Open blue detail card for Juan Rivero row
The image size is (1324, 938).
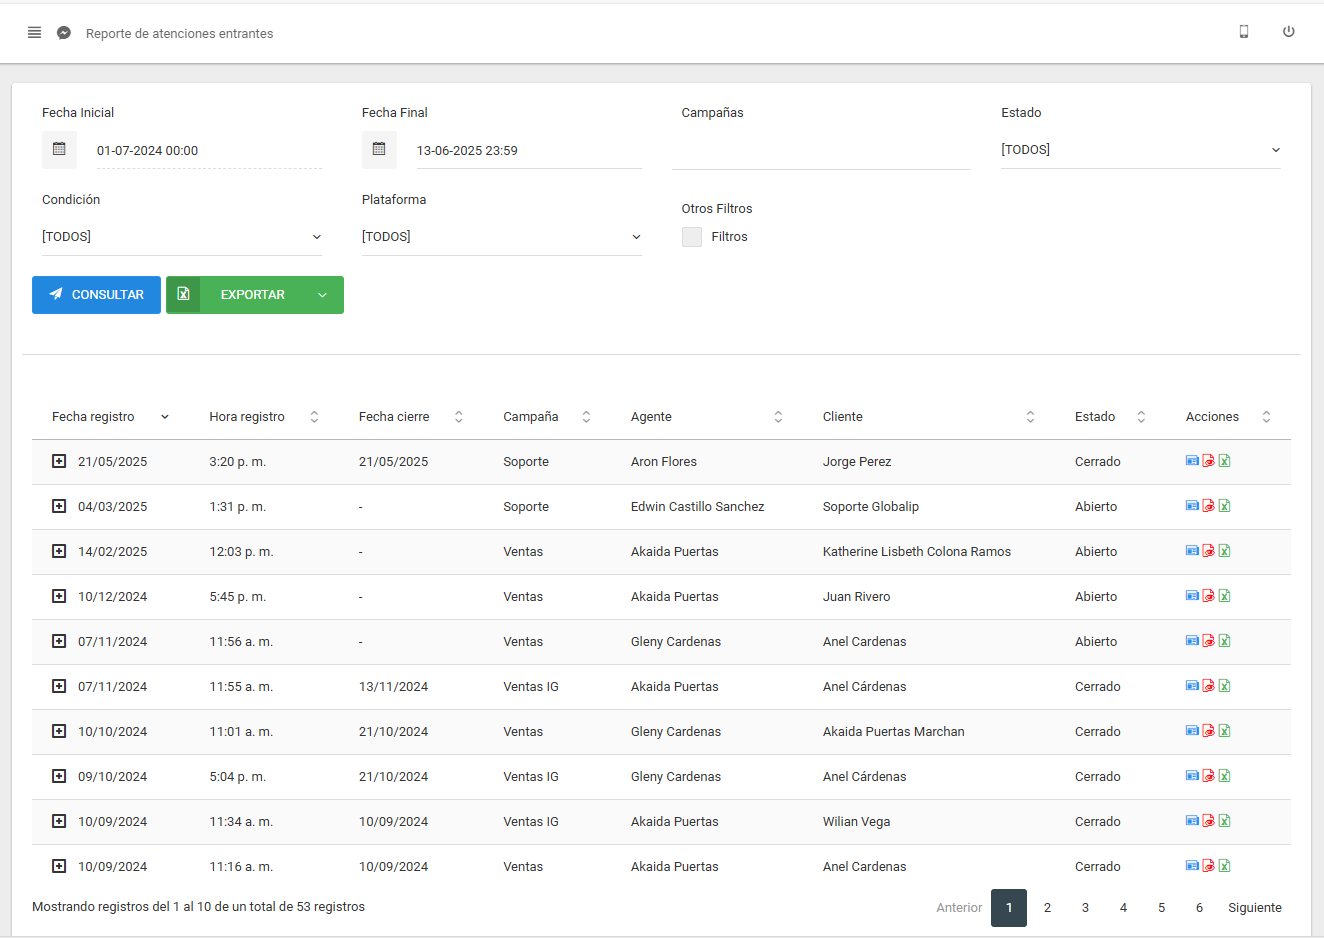pos(1192,596)
